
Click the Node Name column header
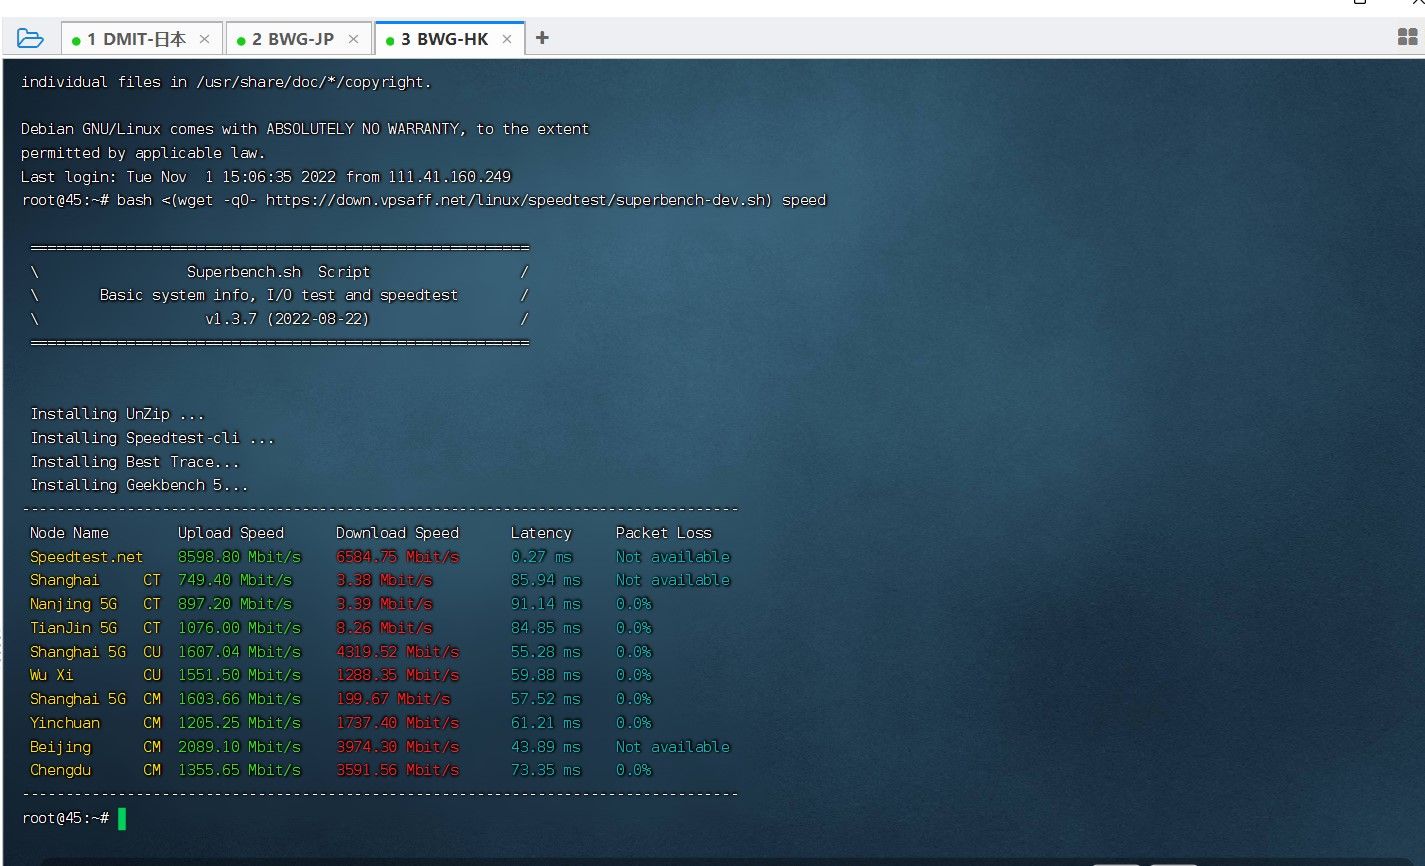point(69,533)
